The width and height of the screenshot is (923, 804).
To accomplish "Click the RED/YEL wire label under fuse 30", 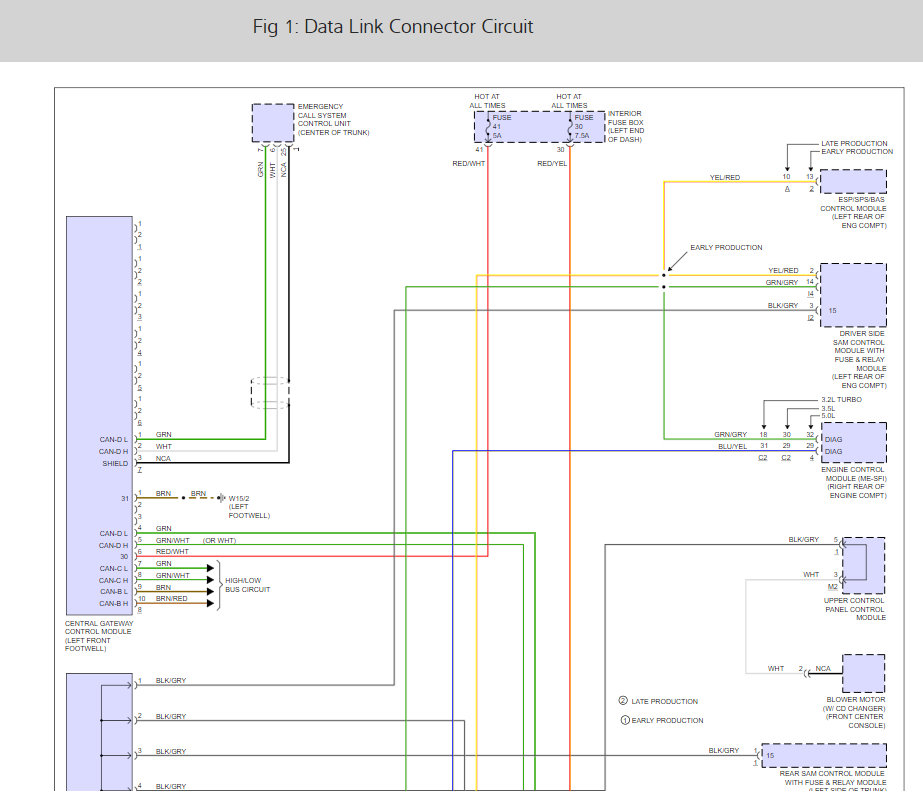I will tap(552, 163).
